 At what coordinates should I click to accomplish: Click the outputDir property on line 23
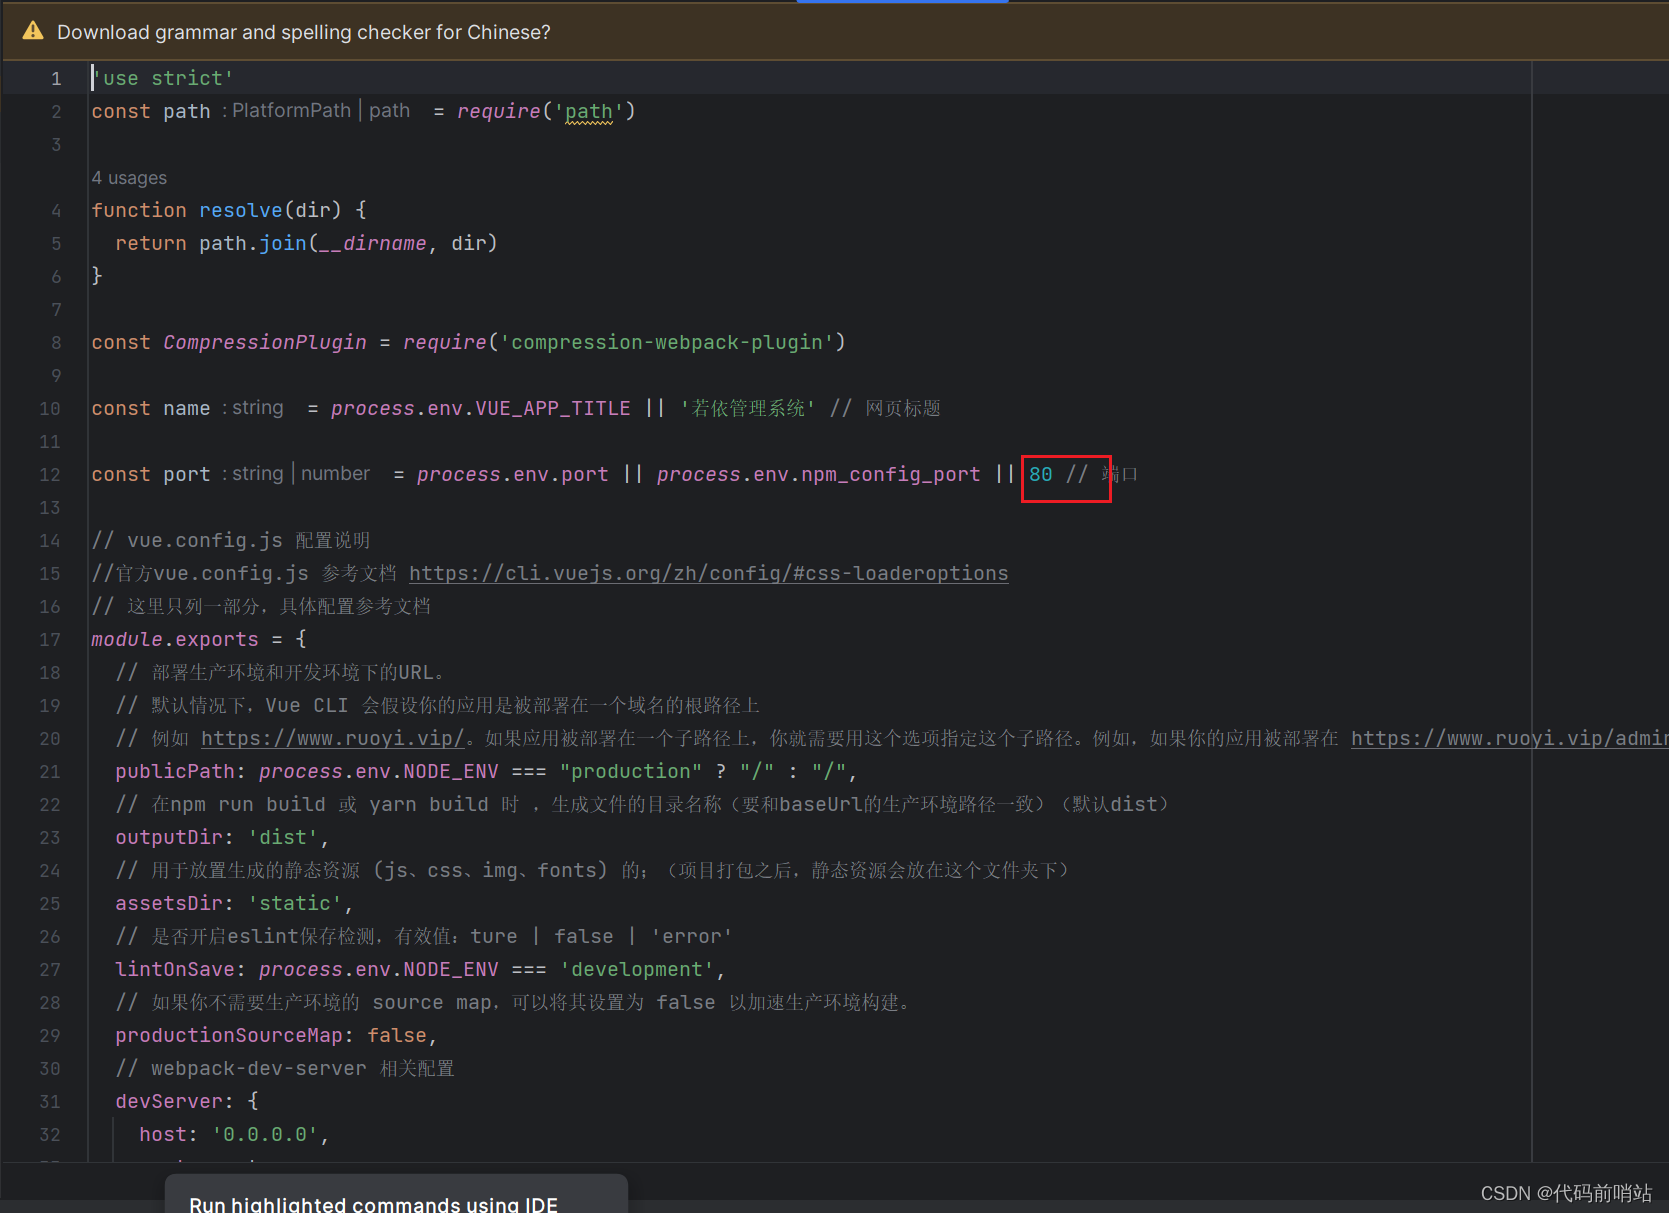169,837
